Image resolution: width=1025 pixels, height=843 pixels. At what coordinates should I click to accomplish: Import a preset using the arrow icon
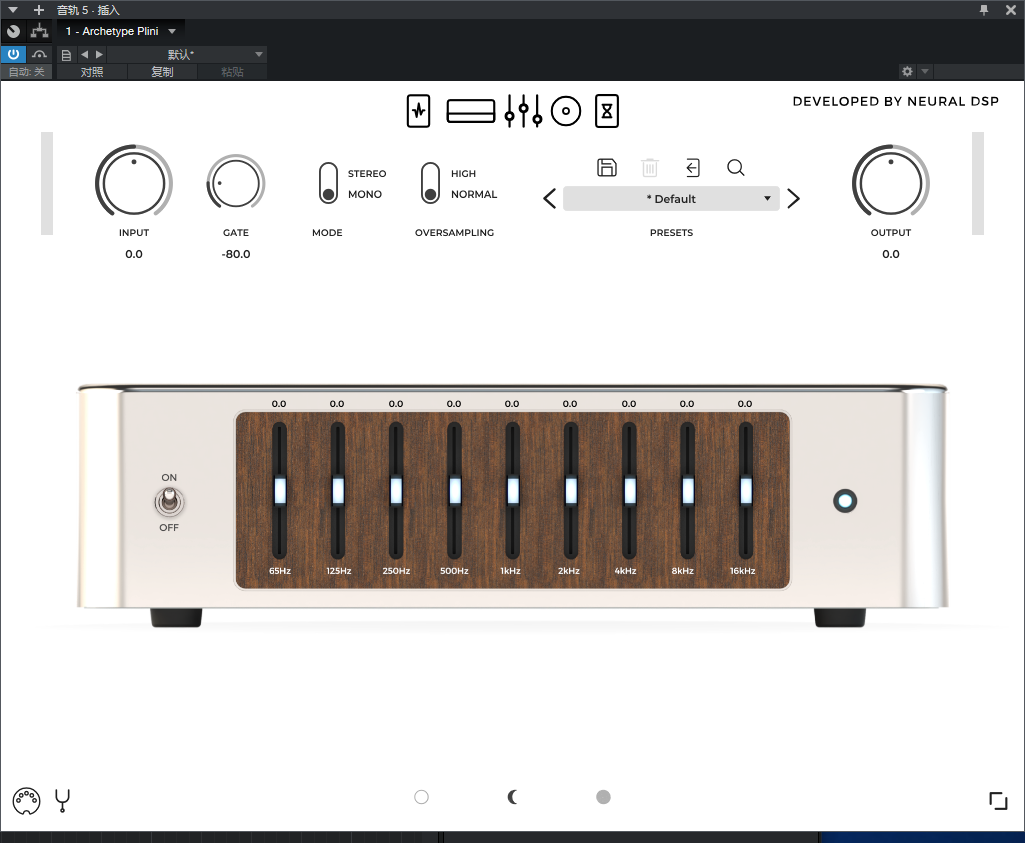[x=693, y=168]
